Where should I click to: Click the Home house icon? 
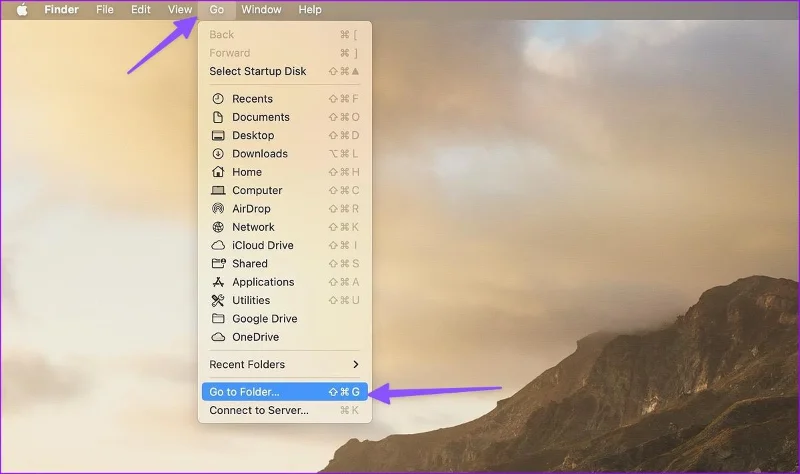tap(218, 172)
